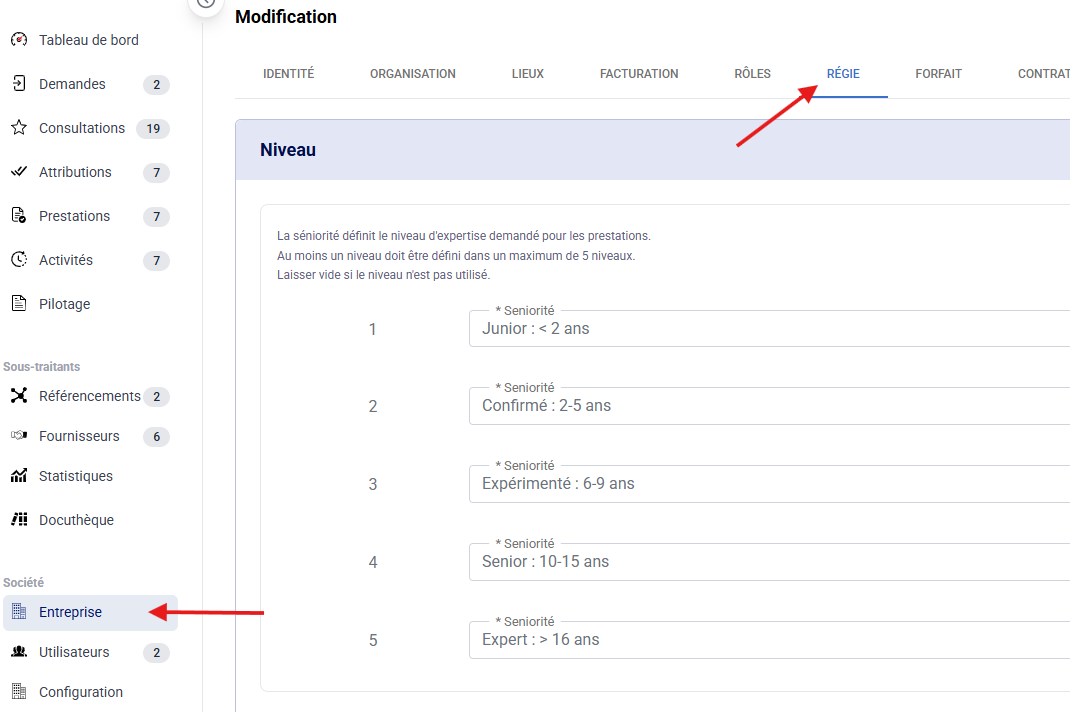Image resolution: width=1070 pixels, height=712 pixels.
Task: Click the Fournisseurs handshake icon
Action: click(x=18, y=436)
